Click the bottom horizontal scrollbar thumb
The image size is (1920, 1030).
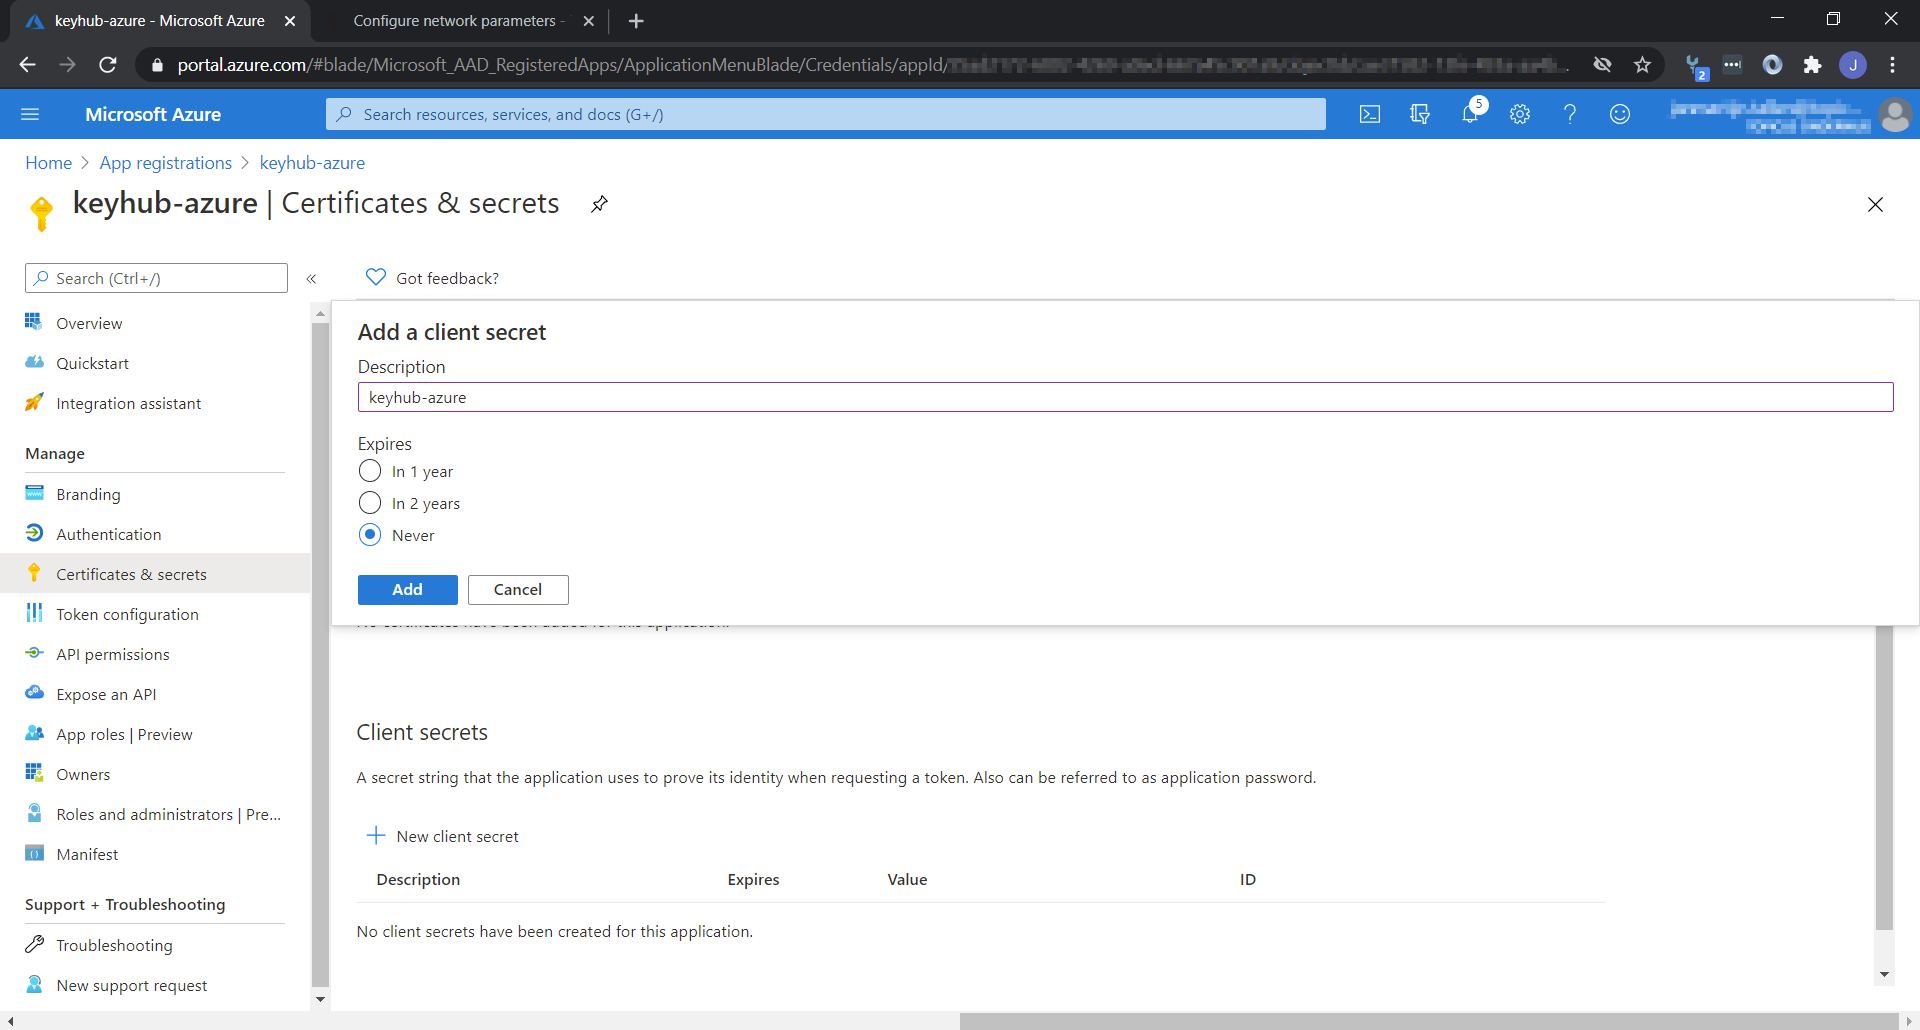[x=1429, y=1021]
